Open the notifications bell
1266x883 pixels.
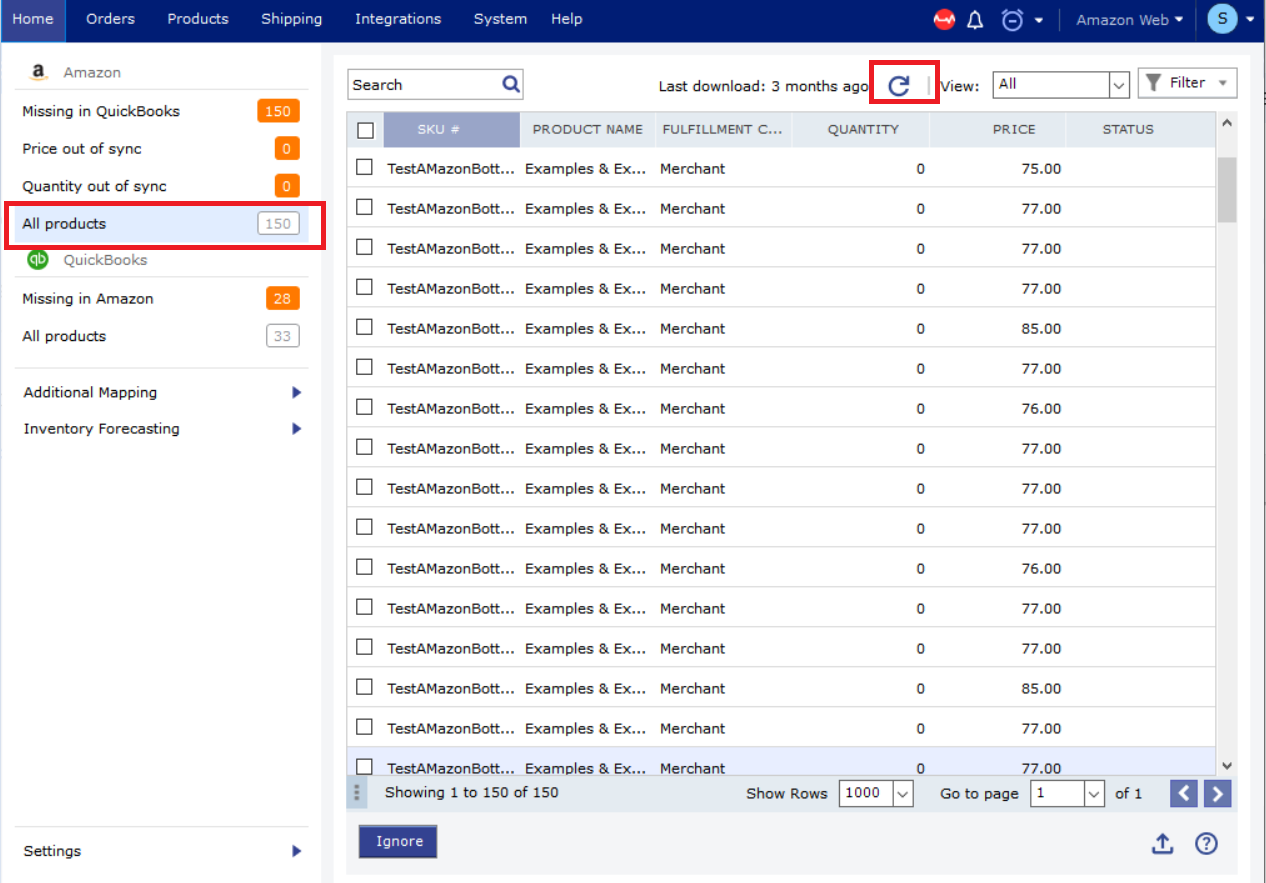point(975,20)
